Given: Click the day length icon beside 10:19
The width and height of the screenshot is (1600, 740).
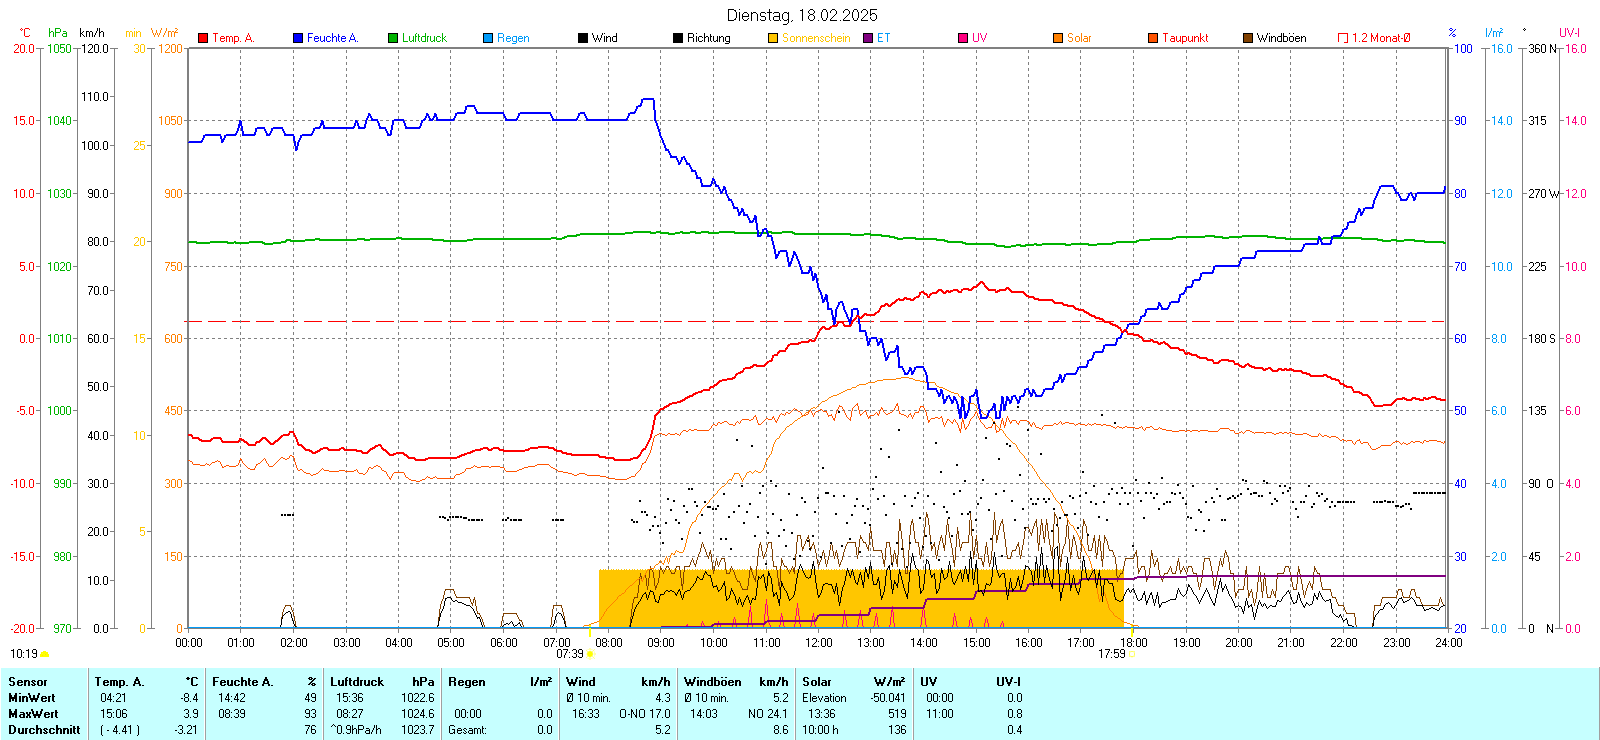Looking at the screenshot, I should tap(44, 654).
